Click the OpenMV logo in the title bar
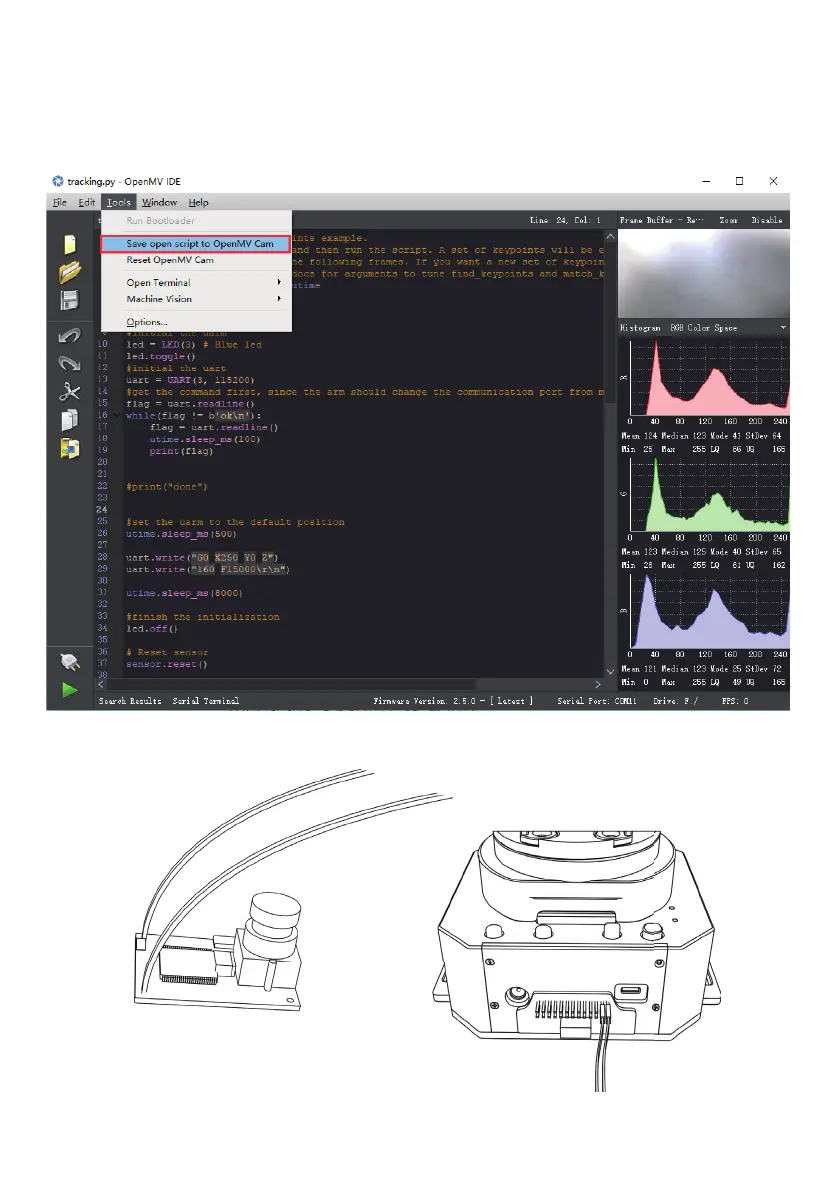This screenshot has height=1191, width=839. point(58,181)
